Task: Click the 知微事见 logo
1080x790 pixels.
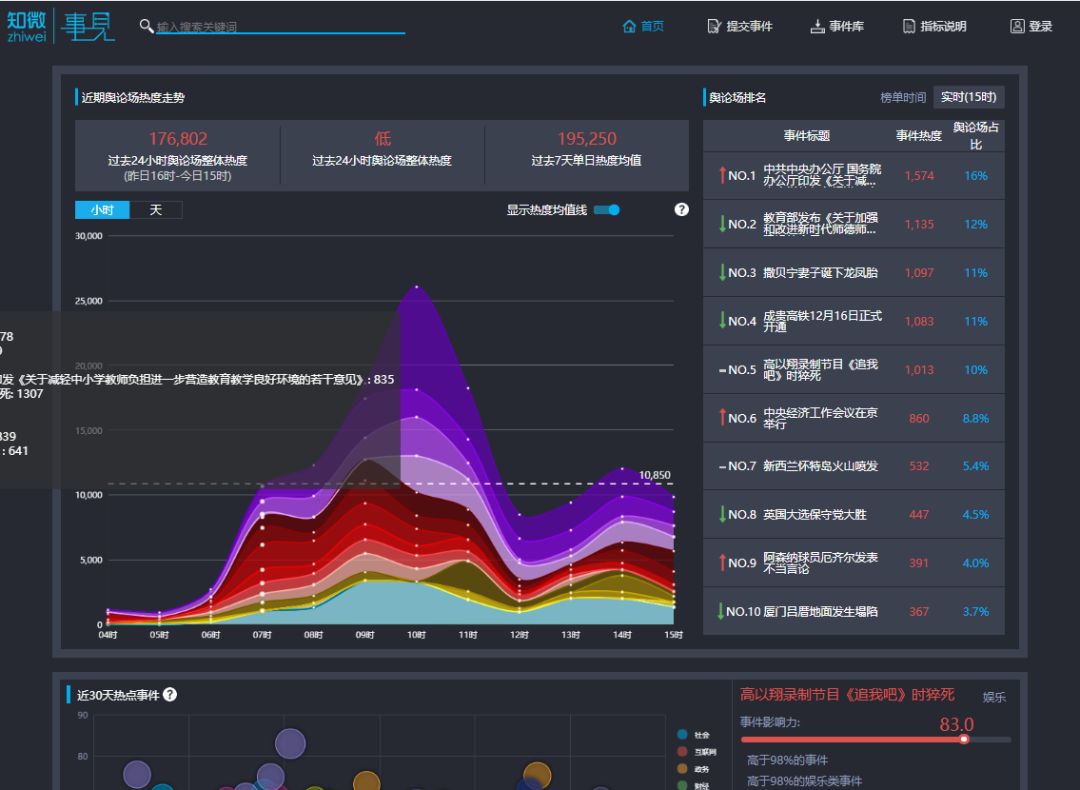Action: 60,24
